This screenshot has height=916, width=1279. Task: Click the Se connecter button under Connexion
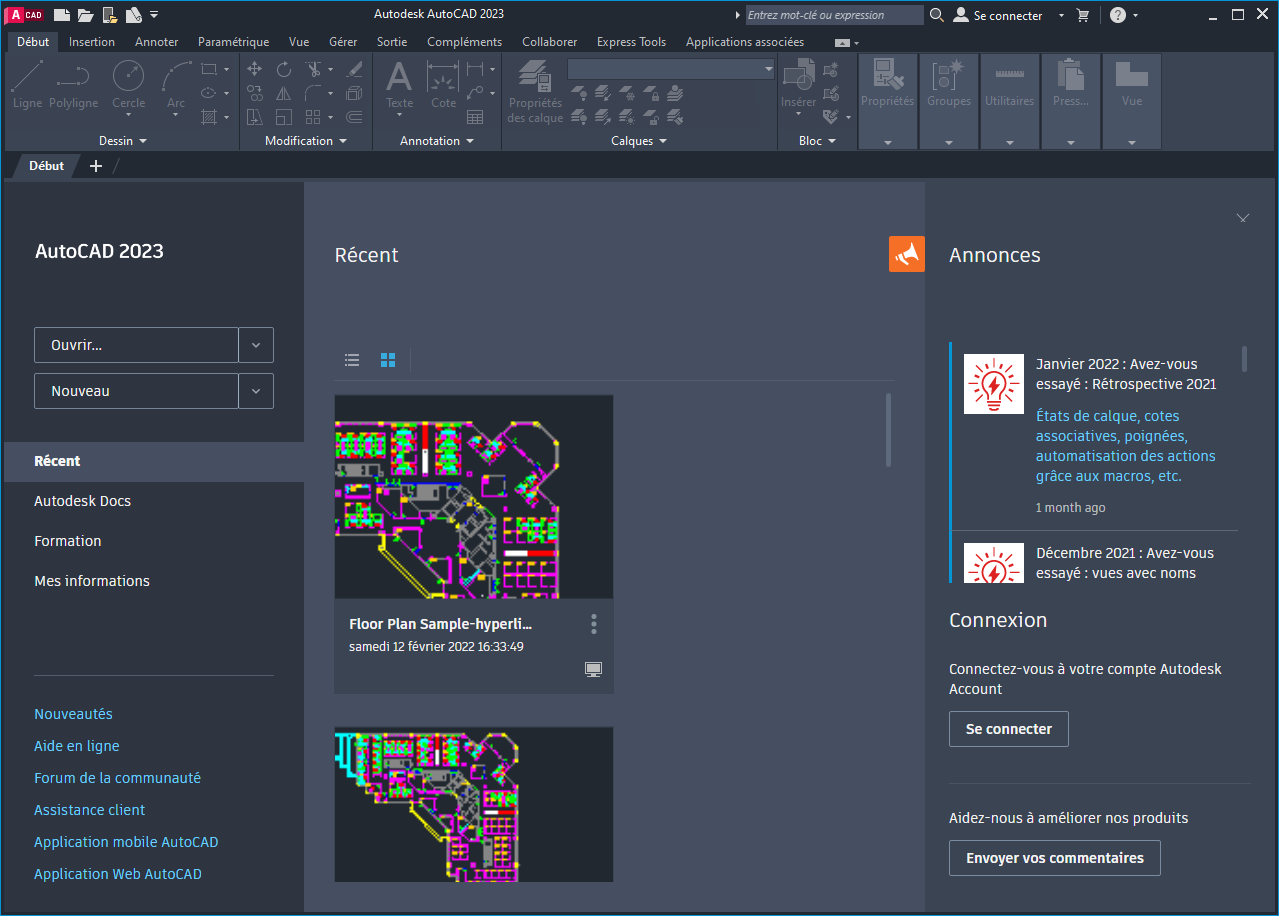[x=1009, y=729]
